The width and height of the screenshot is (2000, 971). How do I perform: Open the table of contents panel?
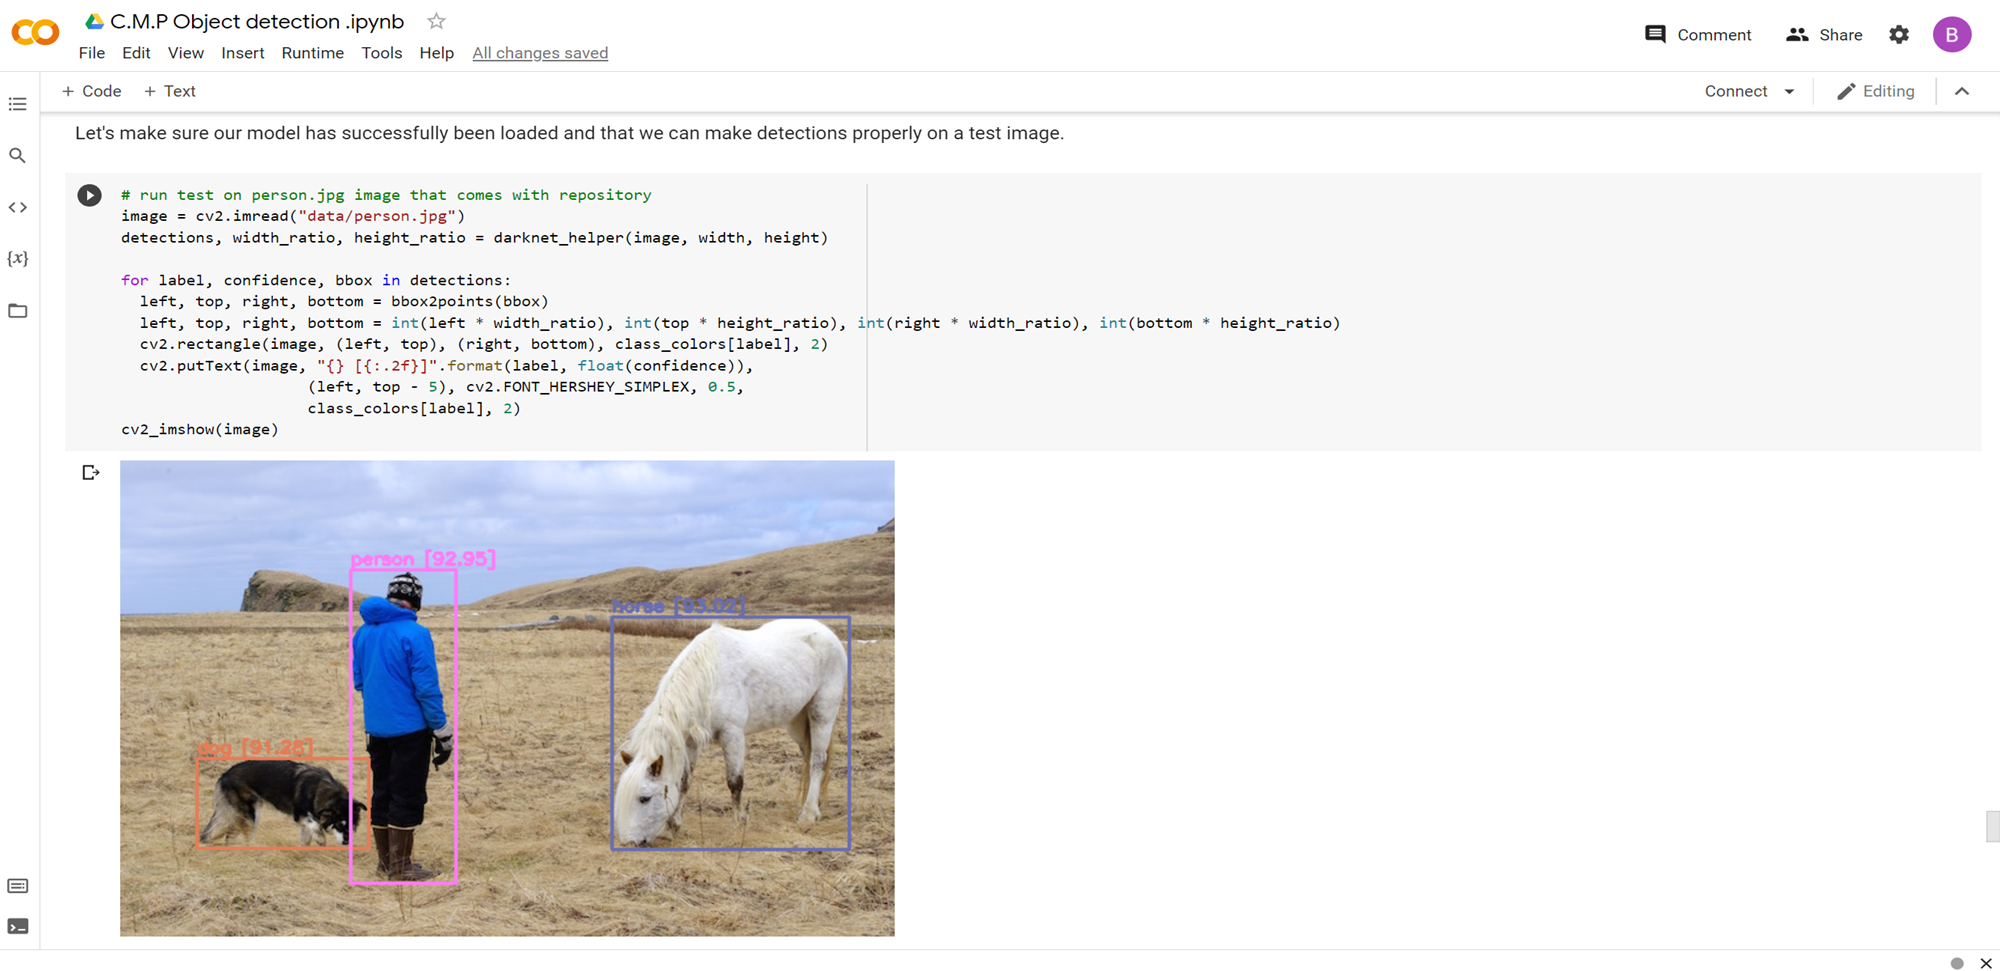[x=17, y=104]
